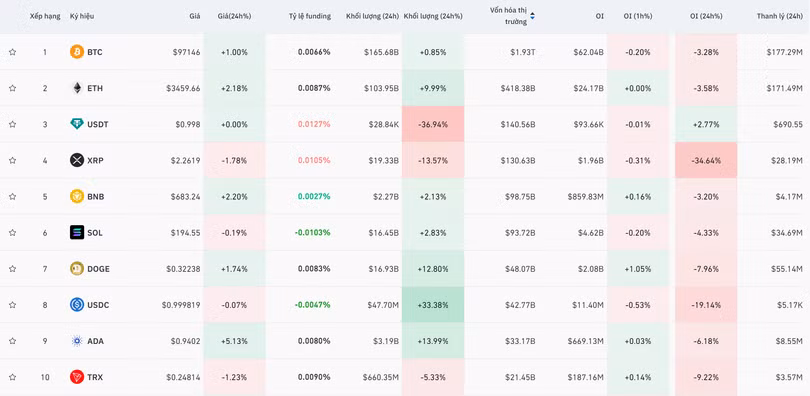Click XRP funding rate 0.0105%
This screenshot has height=396, width=810.
pyautogui.click(x=314, y=161)
